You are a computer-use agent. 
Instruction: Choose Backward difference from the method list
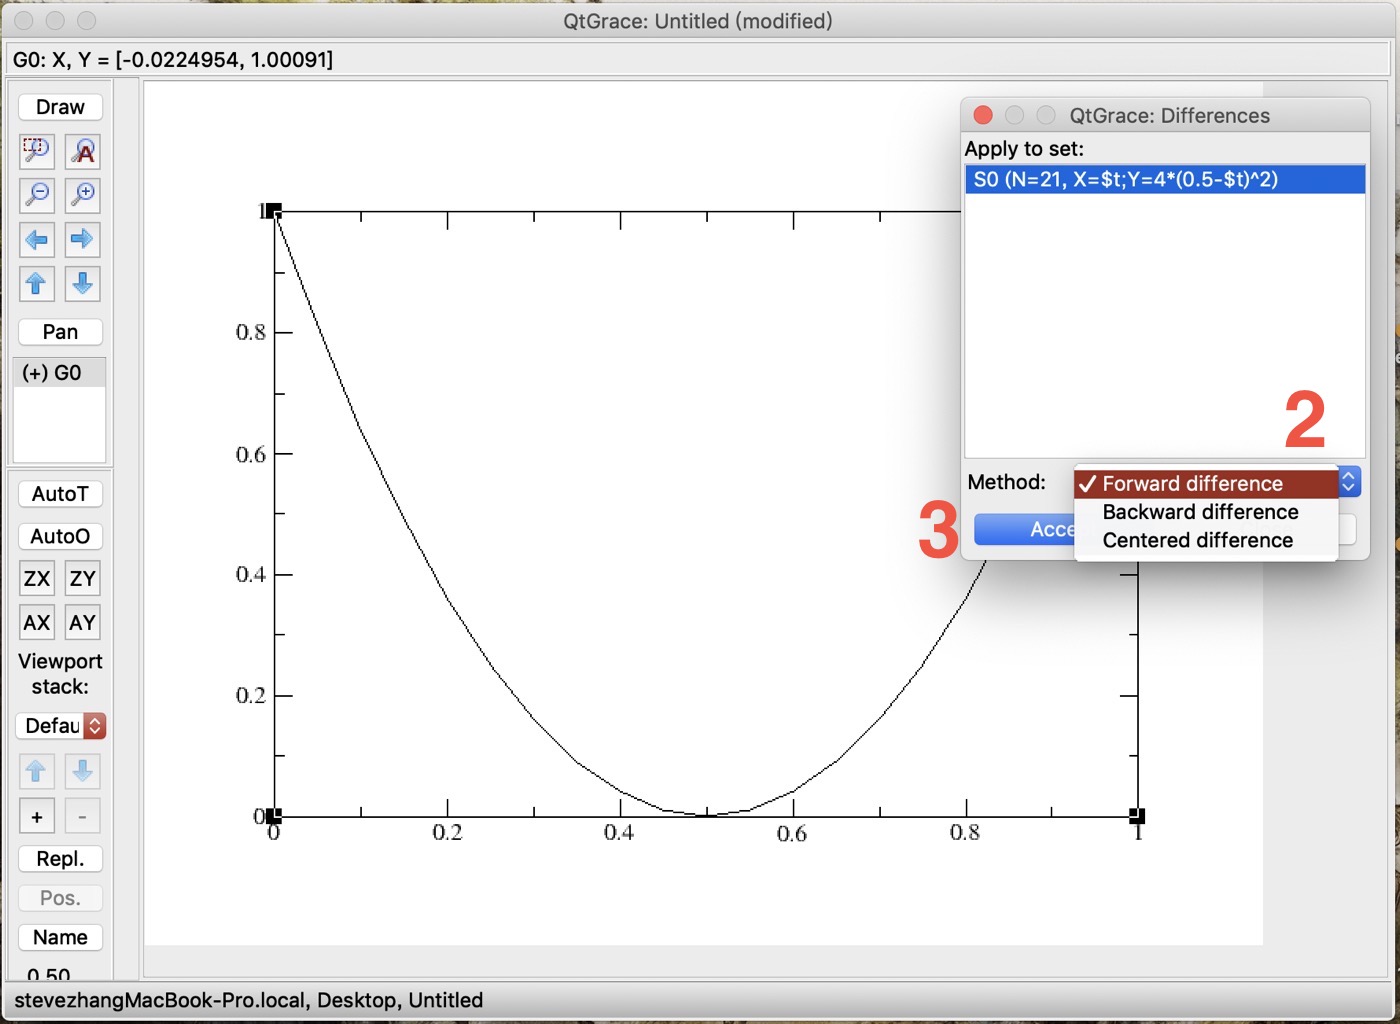[x=1200, y=512]
